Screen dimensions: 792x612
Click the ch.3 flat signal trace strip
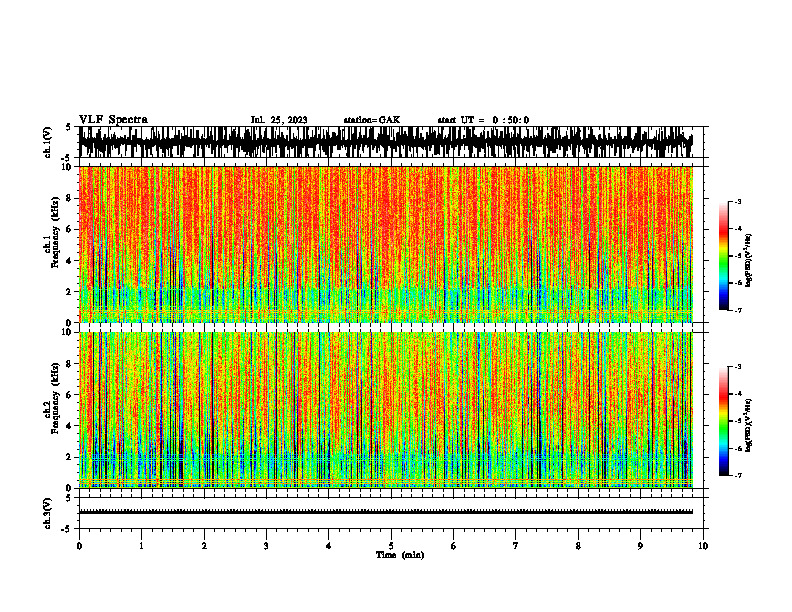(386, 512)
